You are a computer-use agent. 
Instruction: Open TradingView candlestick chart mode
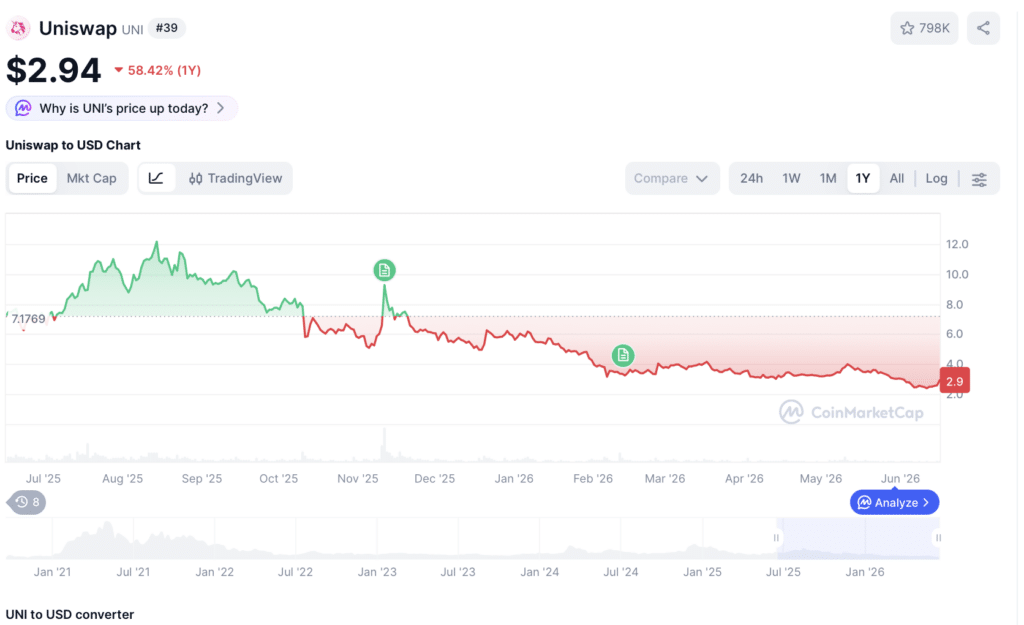point(235,178)
